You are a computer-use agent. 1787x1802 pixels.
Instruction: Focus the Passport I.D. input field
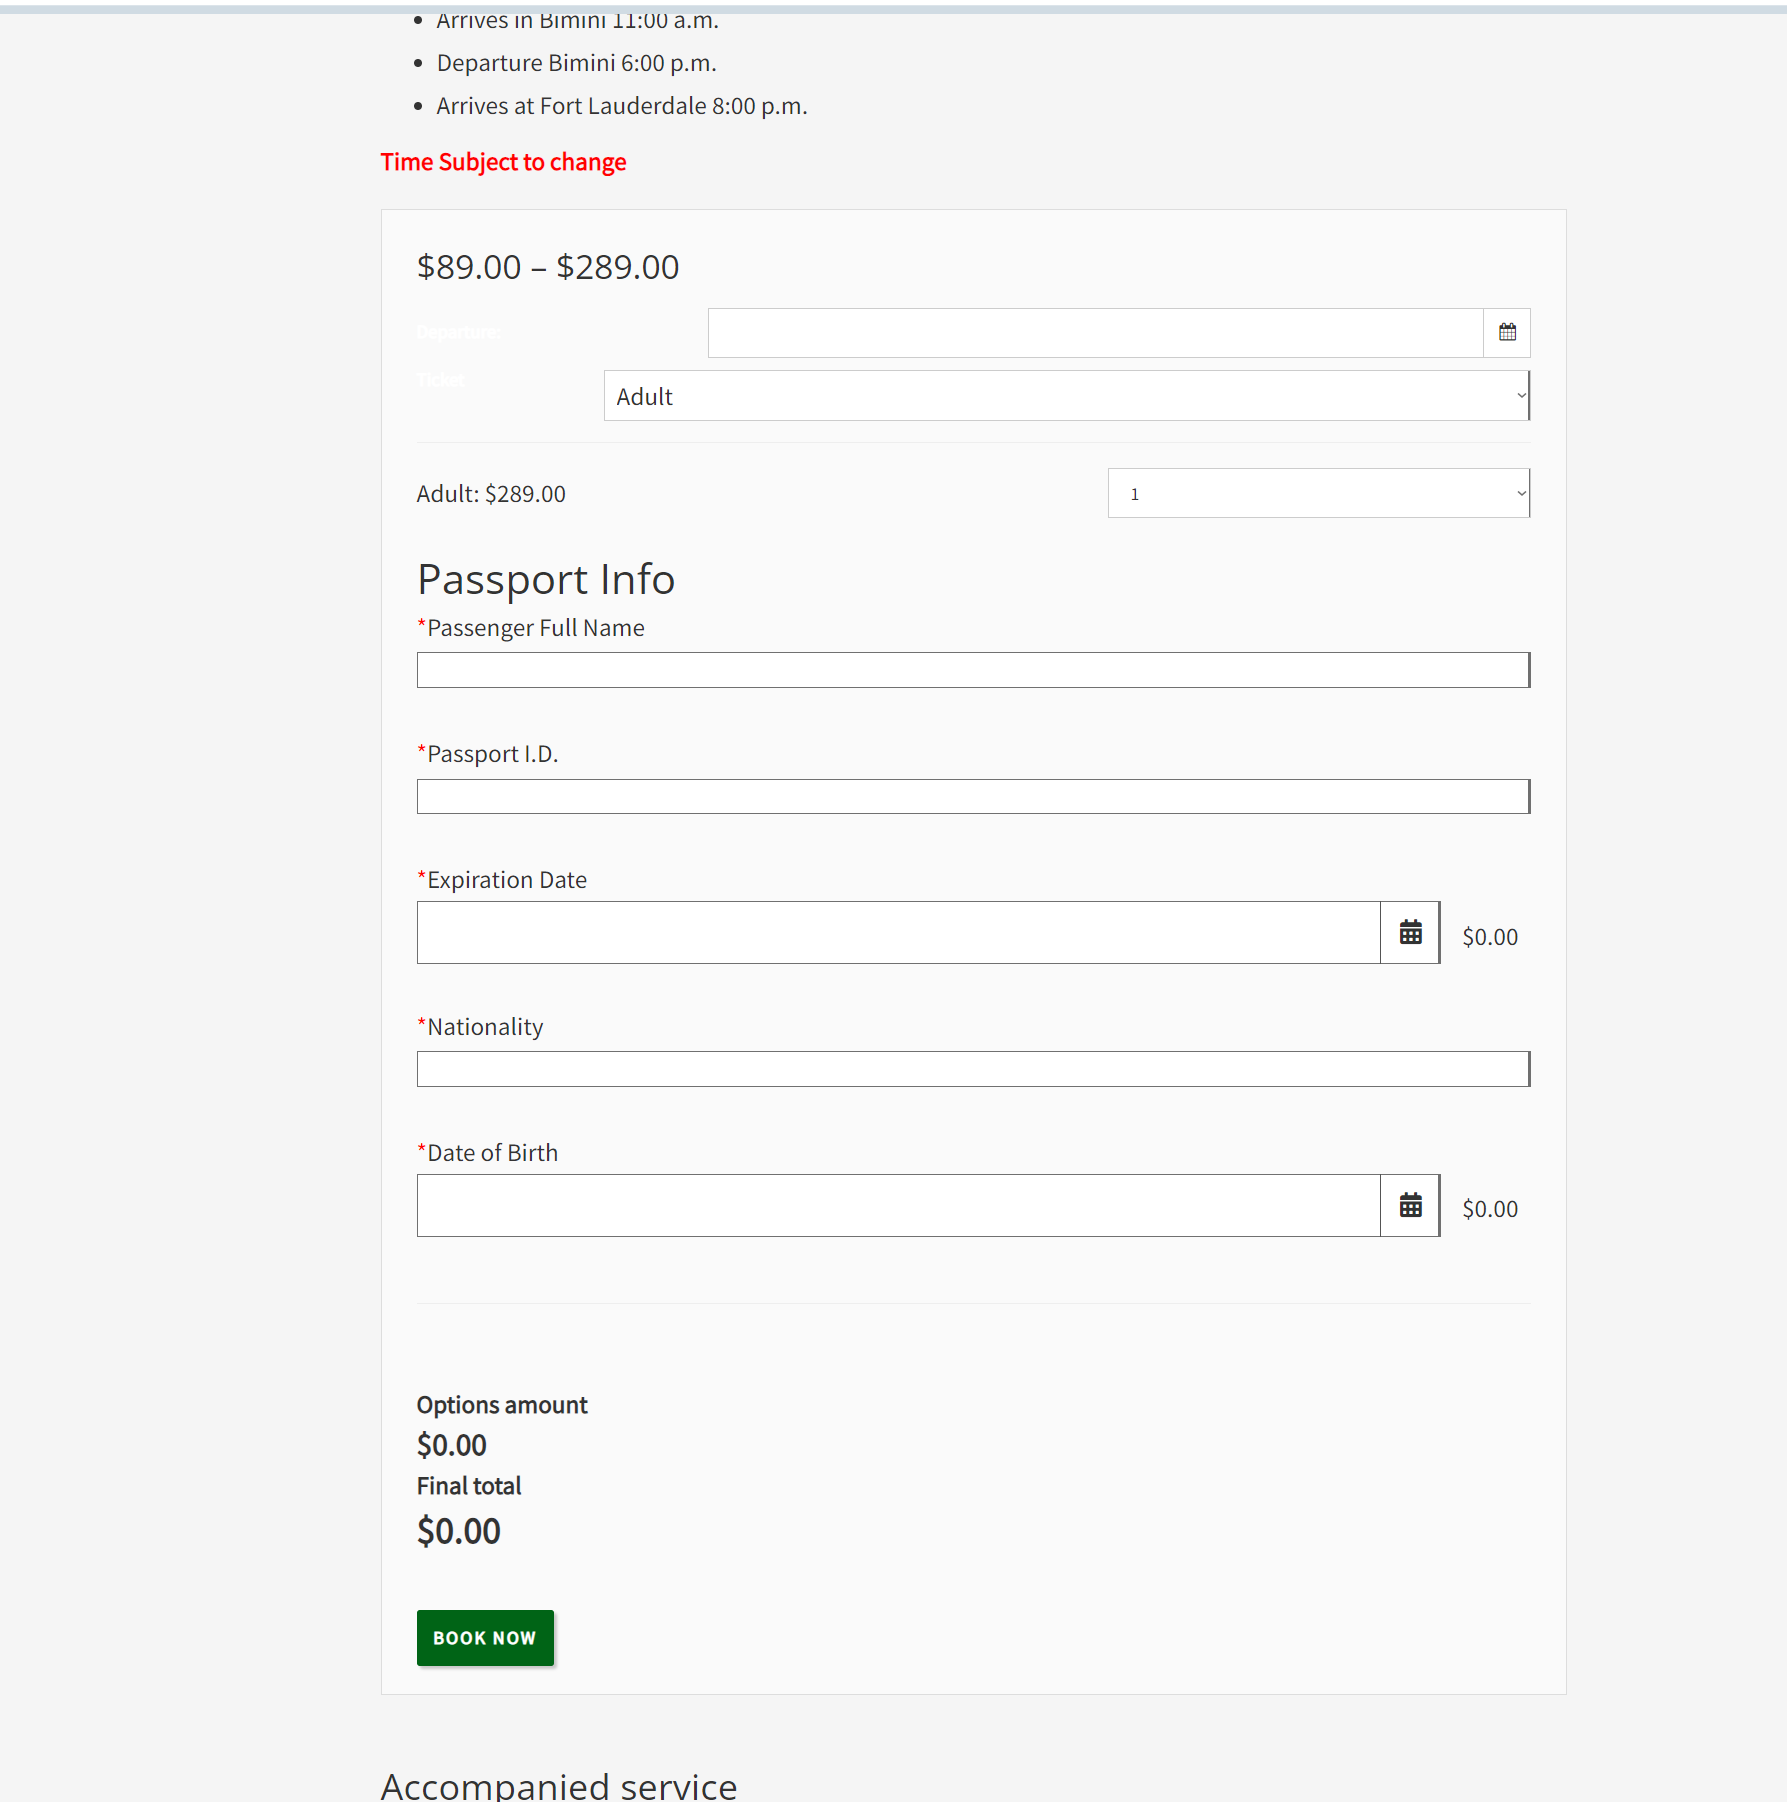pyautogui.click(x=973, y=797)
